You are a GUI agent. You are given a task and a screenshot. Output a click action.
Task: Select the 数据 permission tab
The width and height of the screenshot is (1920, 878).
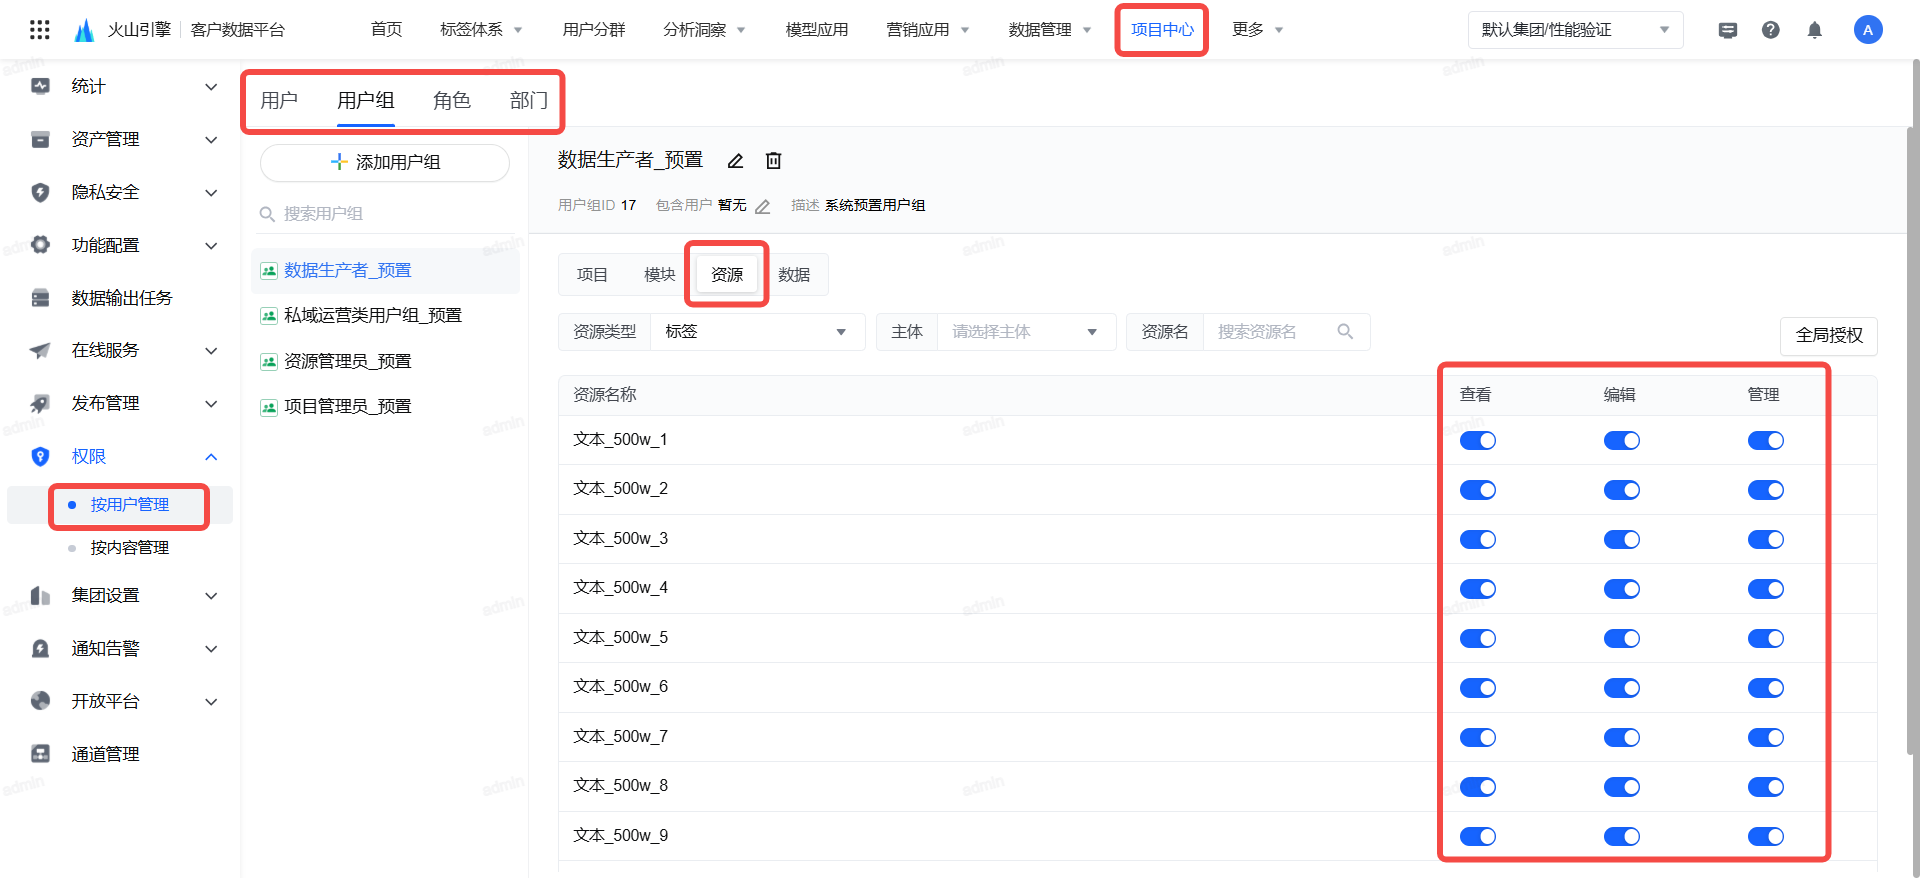[x=794, y=275]
